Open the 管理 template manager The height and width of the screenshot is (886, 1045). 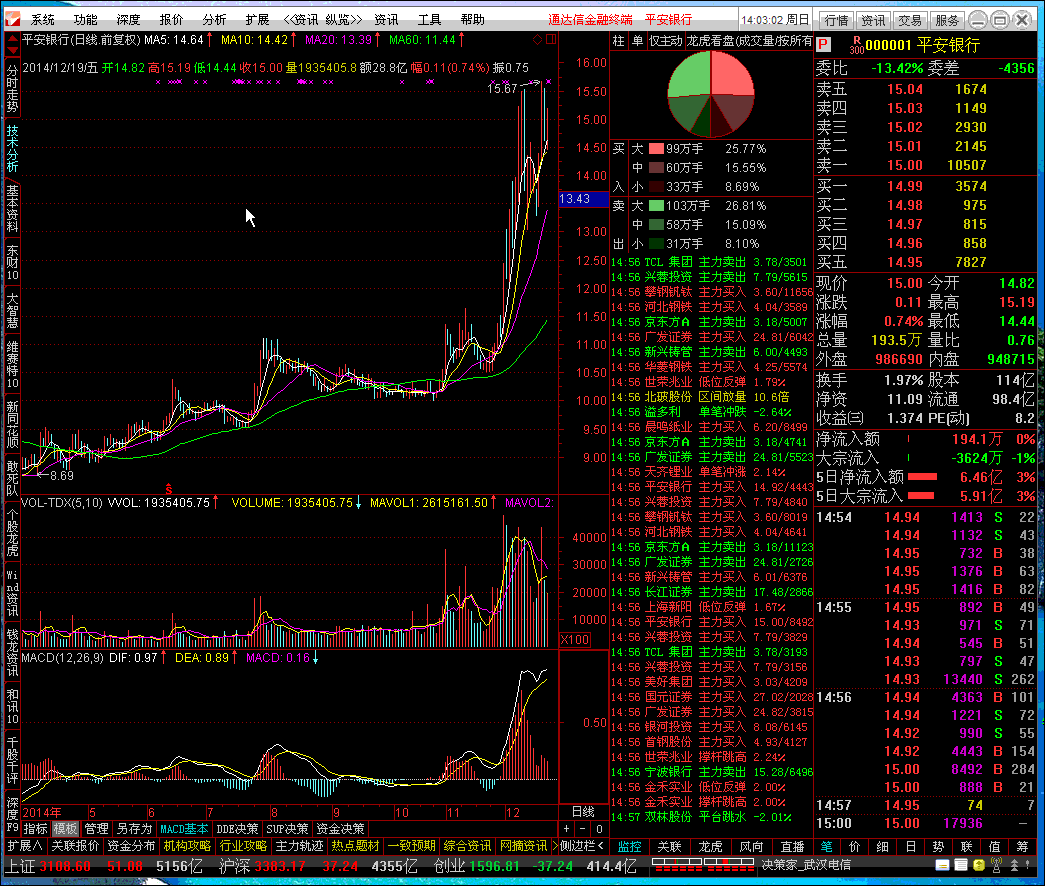click(96, 829)
